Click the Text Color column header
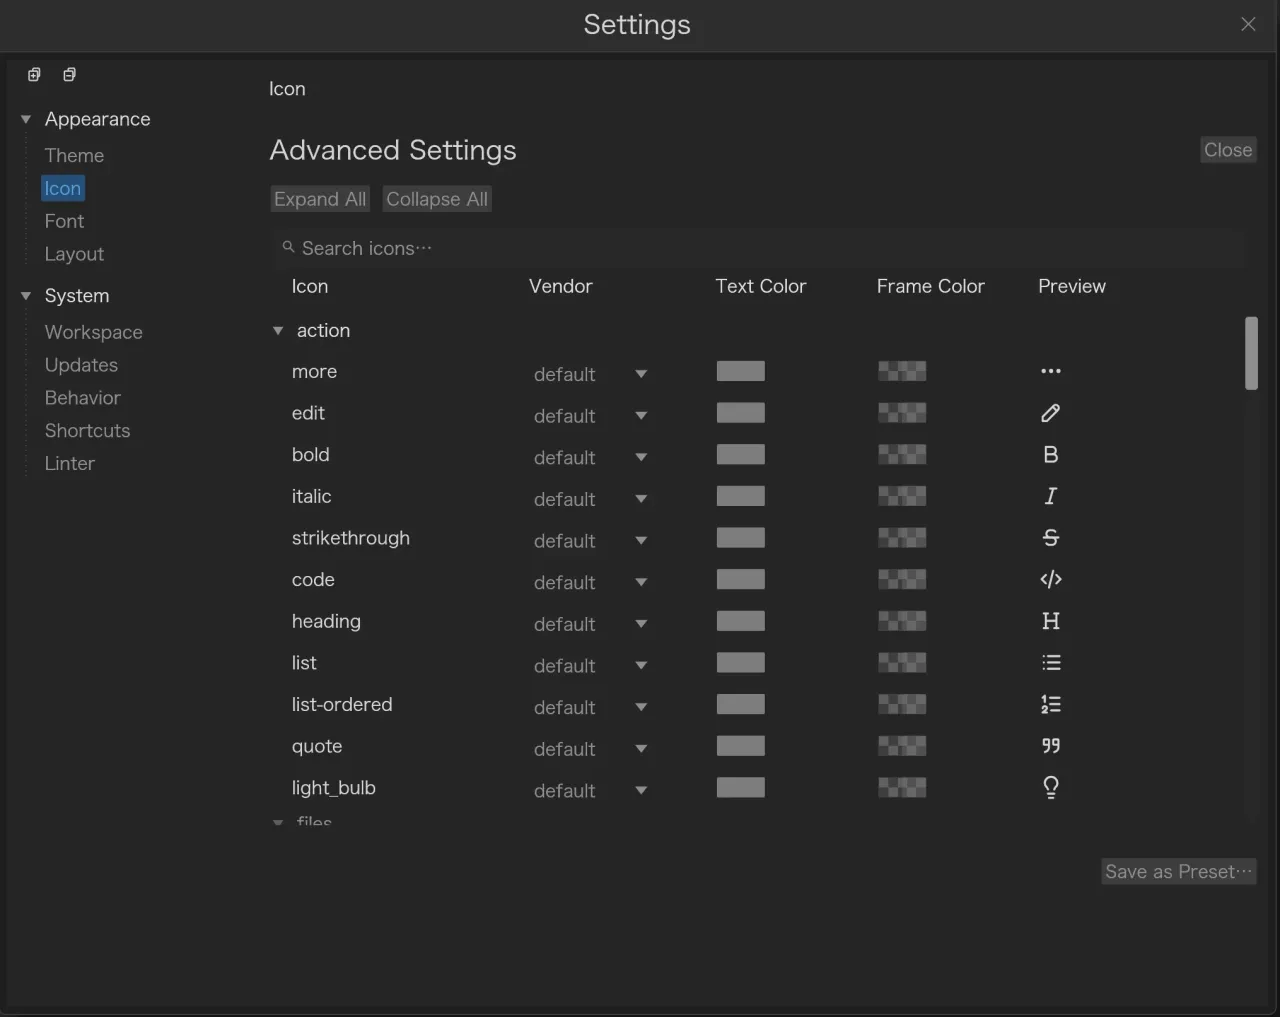This screenshot has height=1017, width=1280. pos(760,286)
